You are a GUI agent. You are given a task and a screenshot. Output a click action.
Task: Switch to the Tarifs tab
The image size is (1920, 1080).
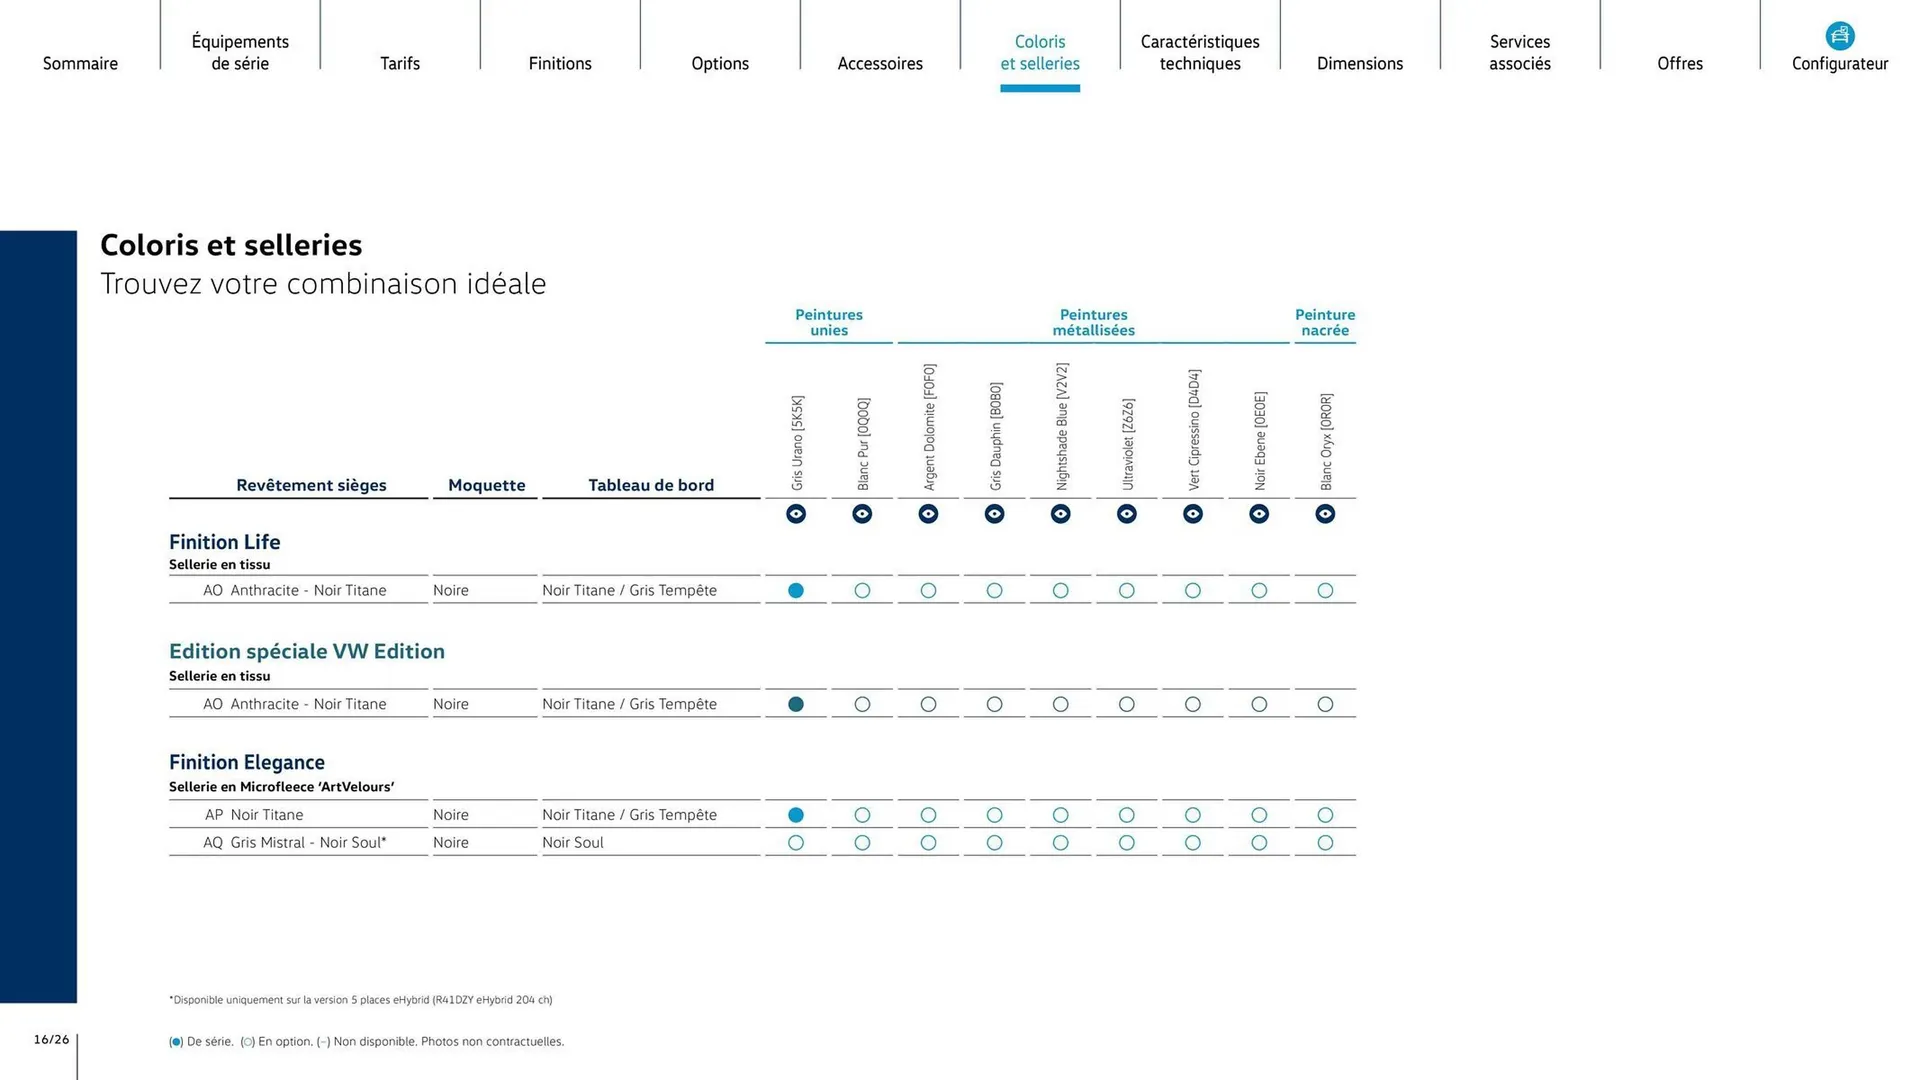click(x=400, y=63)
